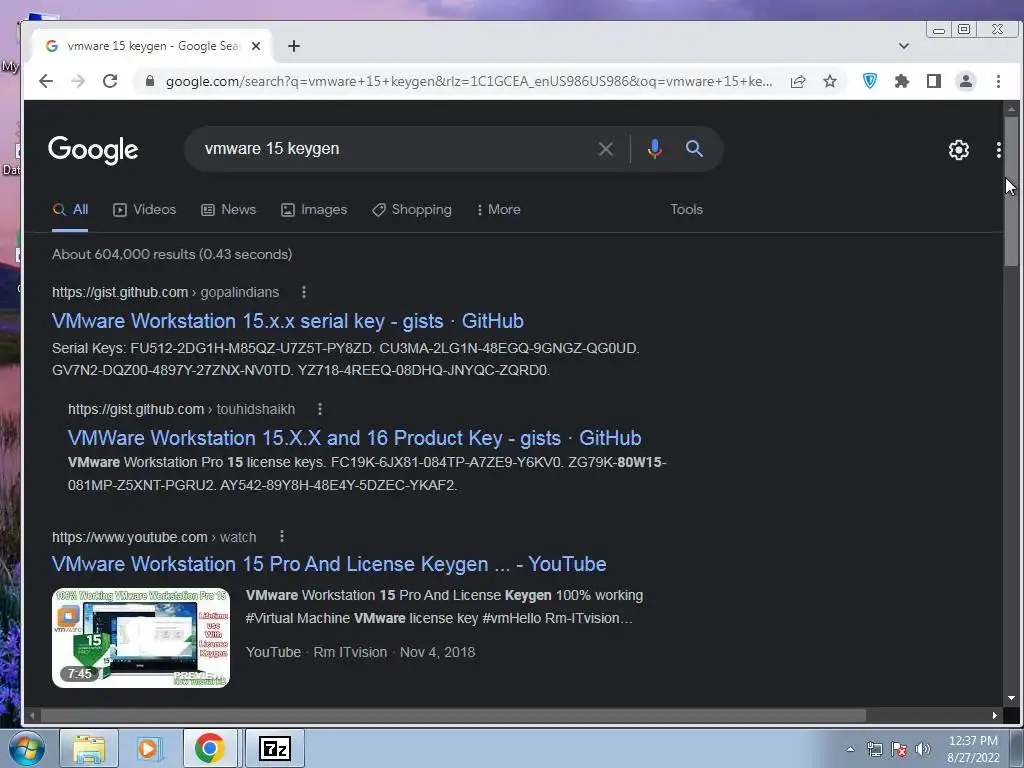This screenshot has height=768, width=1024.
Task: Open Windows Explorer from taskbar
Action: pyautogui.click(x=89, y=748)
